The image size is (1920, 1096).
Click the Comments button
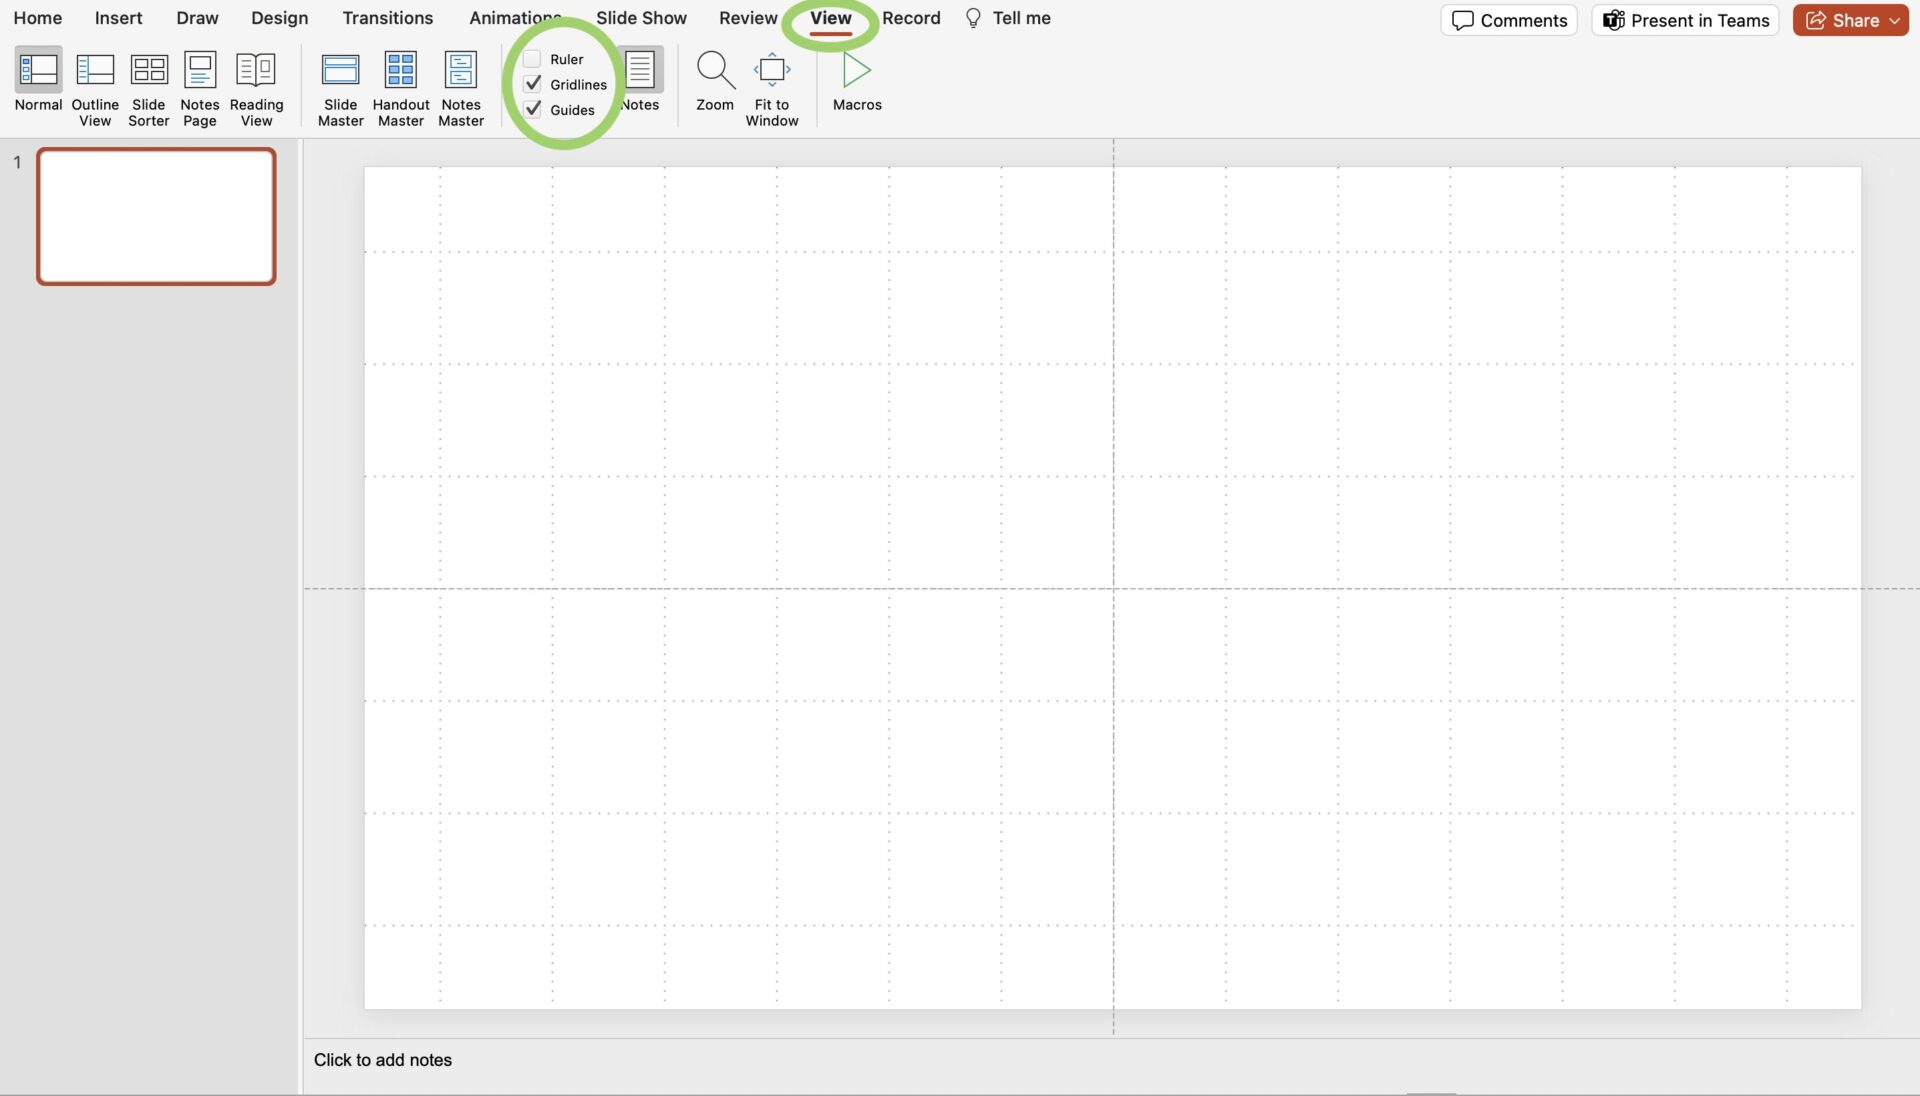1509,20
